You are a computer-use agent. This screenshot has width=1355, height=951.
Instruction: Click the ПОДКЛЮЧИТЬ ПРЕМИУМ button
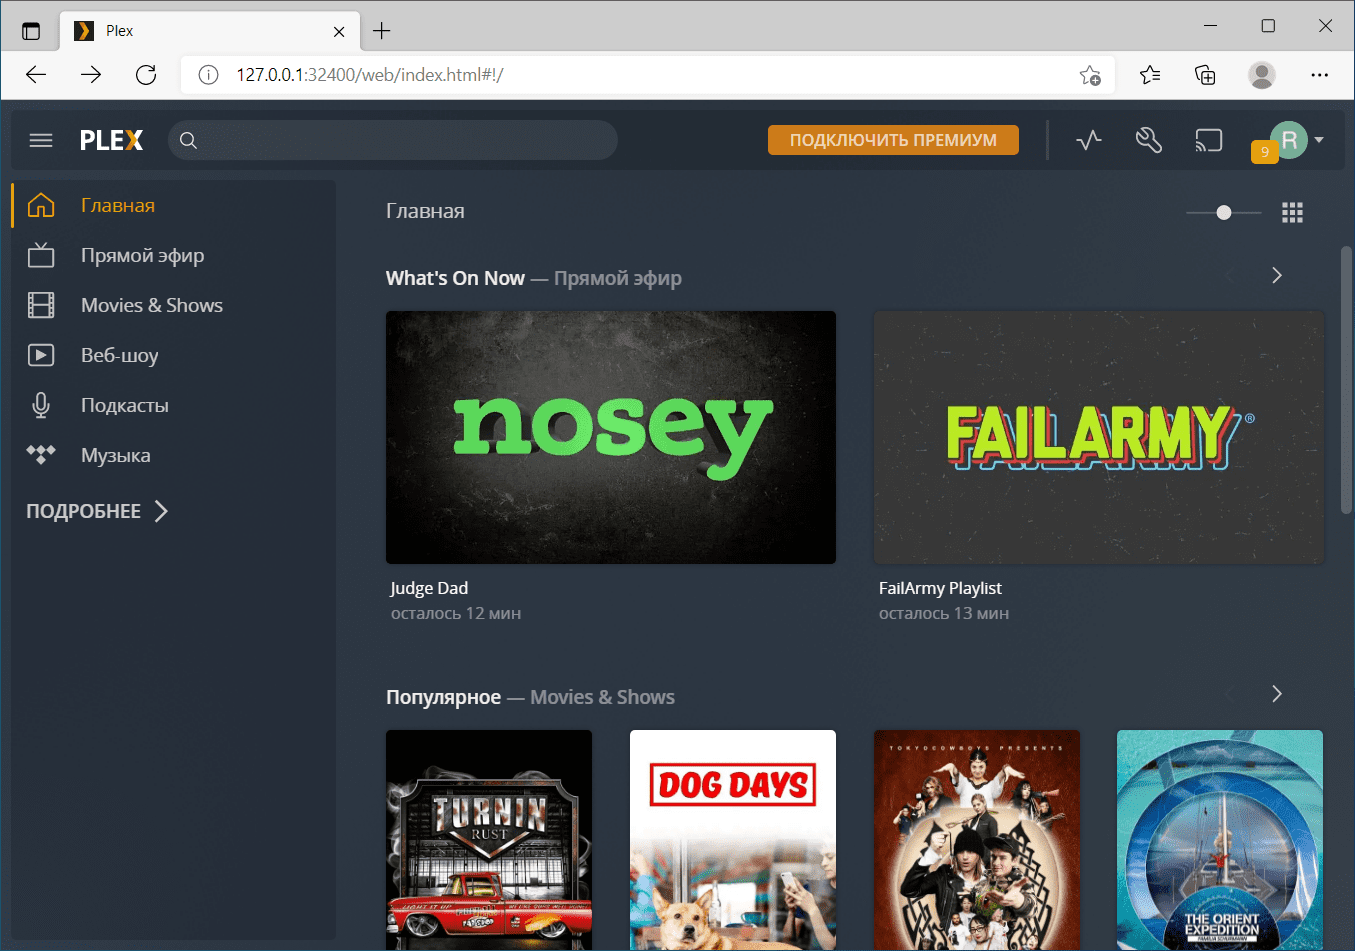click(x=893, y=140)
